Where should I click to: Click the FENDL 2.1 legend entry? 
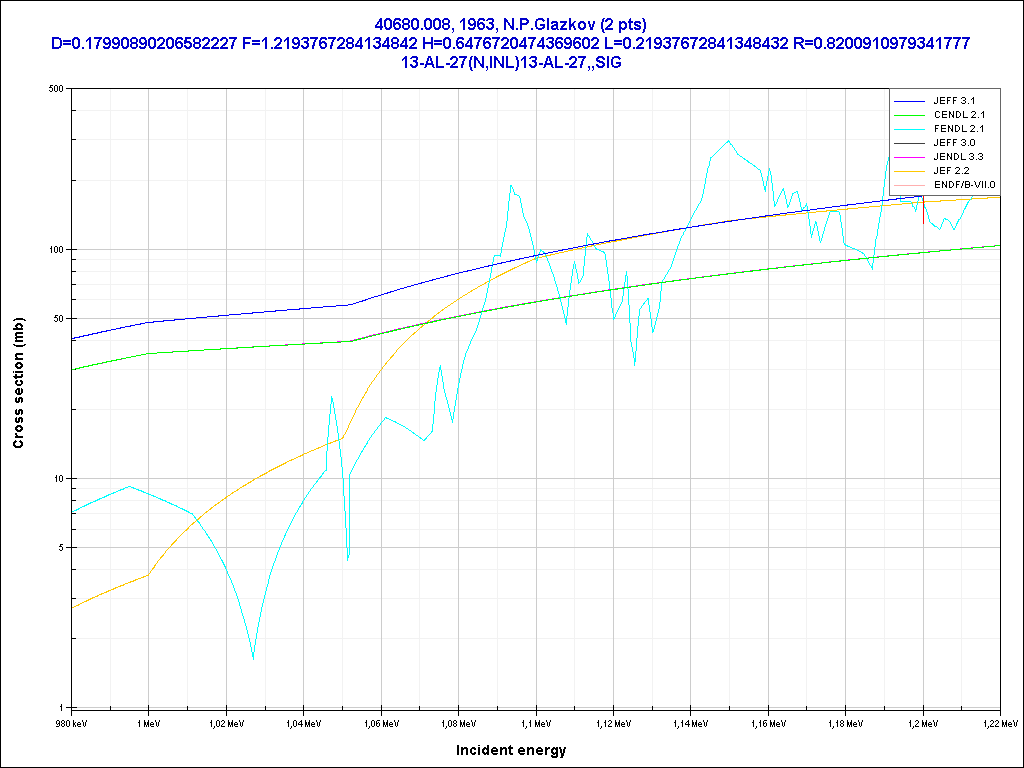tap(958, 129)
